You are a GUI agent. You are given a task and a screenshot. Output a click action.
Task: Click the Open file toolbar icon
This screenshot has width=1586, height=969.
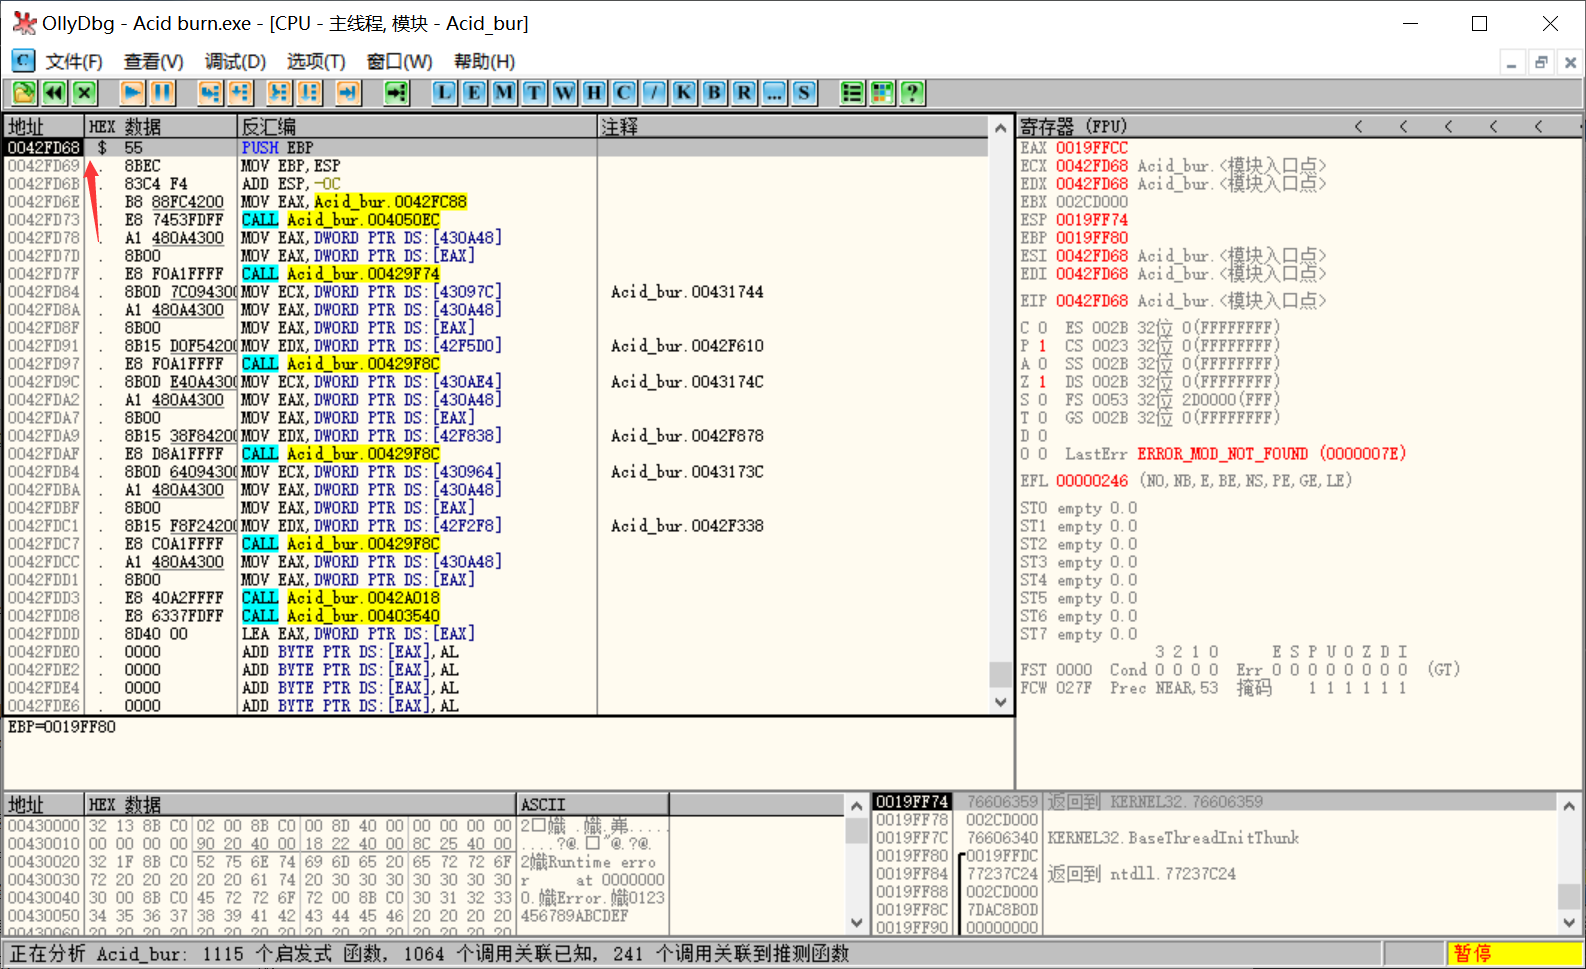[x=24, y=93]
